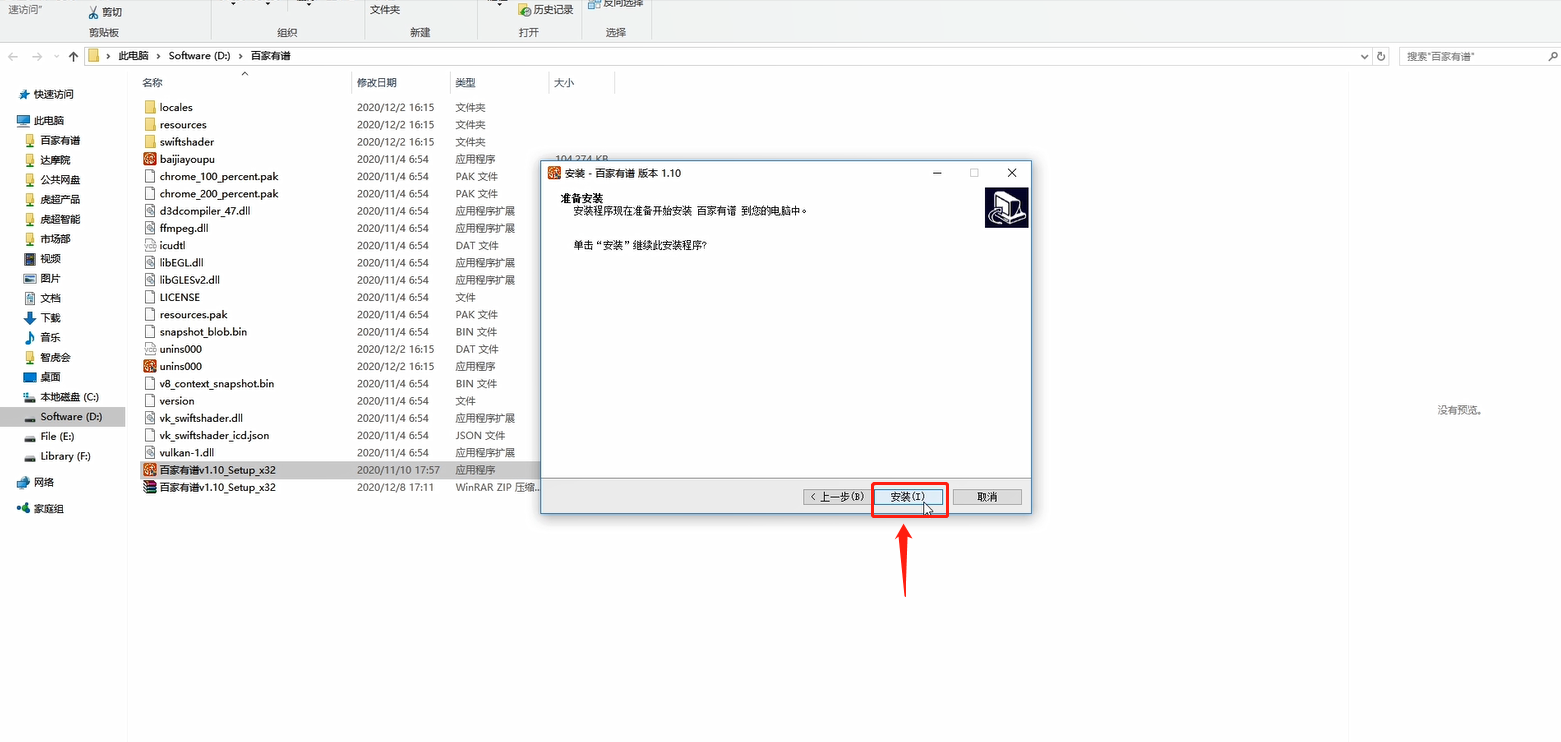The width and height of the screenshot is (1561, 742).
Task: Select the libEGL.dll file name
Action: tap(181, 263)
